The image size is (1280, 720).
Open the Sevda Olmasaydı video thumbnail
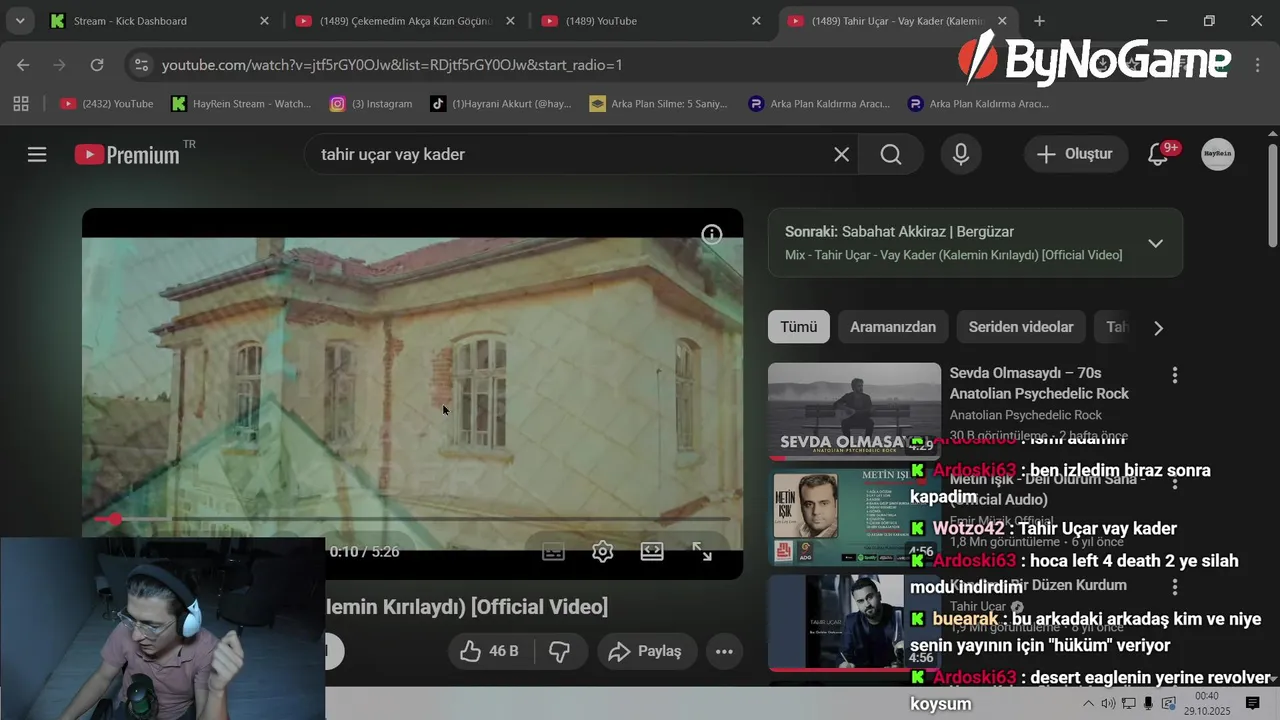tap(854, 411)
